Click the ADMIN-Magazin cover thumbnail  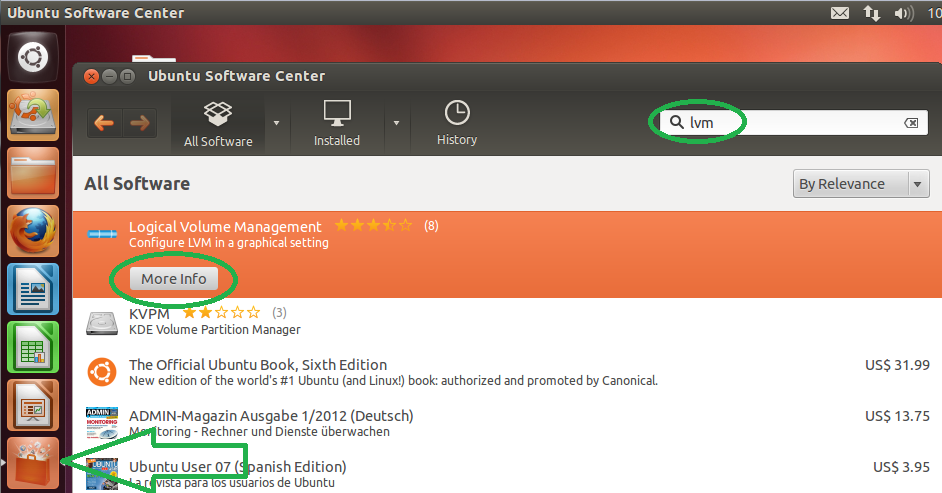102,423
